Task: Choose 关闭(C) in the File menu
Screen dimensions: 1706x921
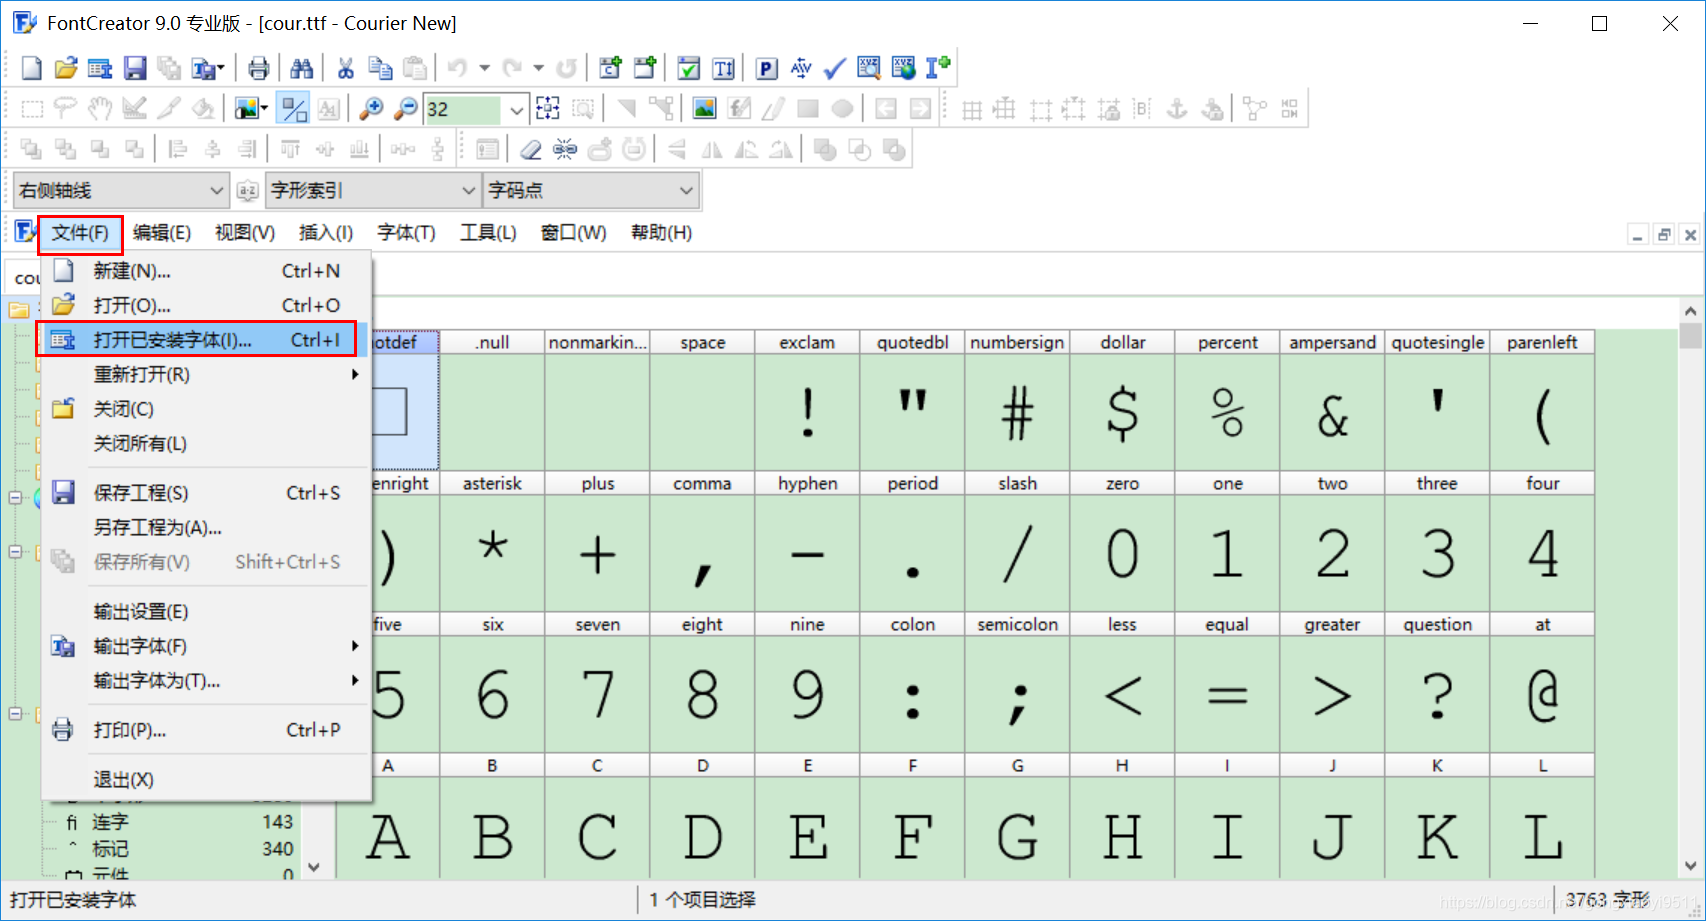Action: [205, 409]
